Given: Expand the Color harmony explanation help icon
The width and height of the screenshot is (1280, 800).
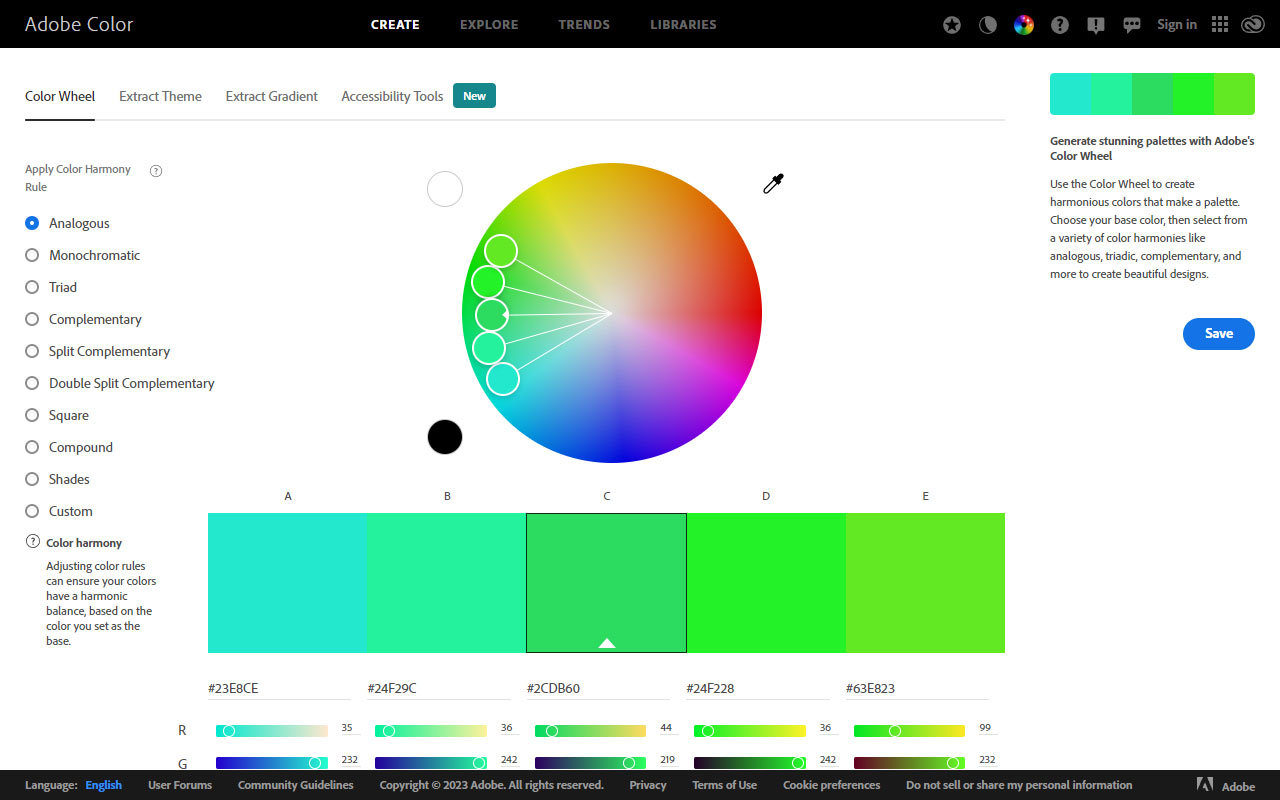Looking at the screenshot, I should point(31,541).
